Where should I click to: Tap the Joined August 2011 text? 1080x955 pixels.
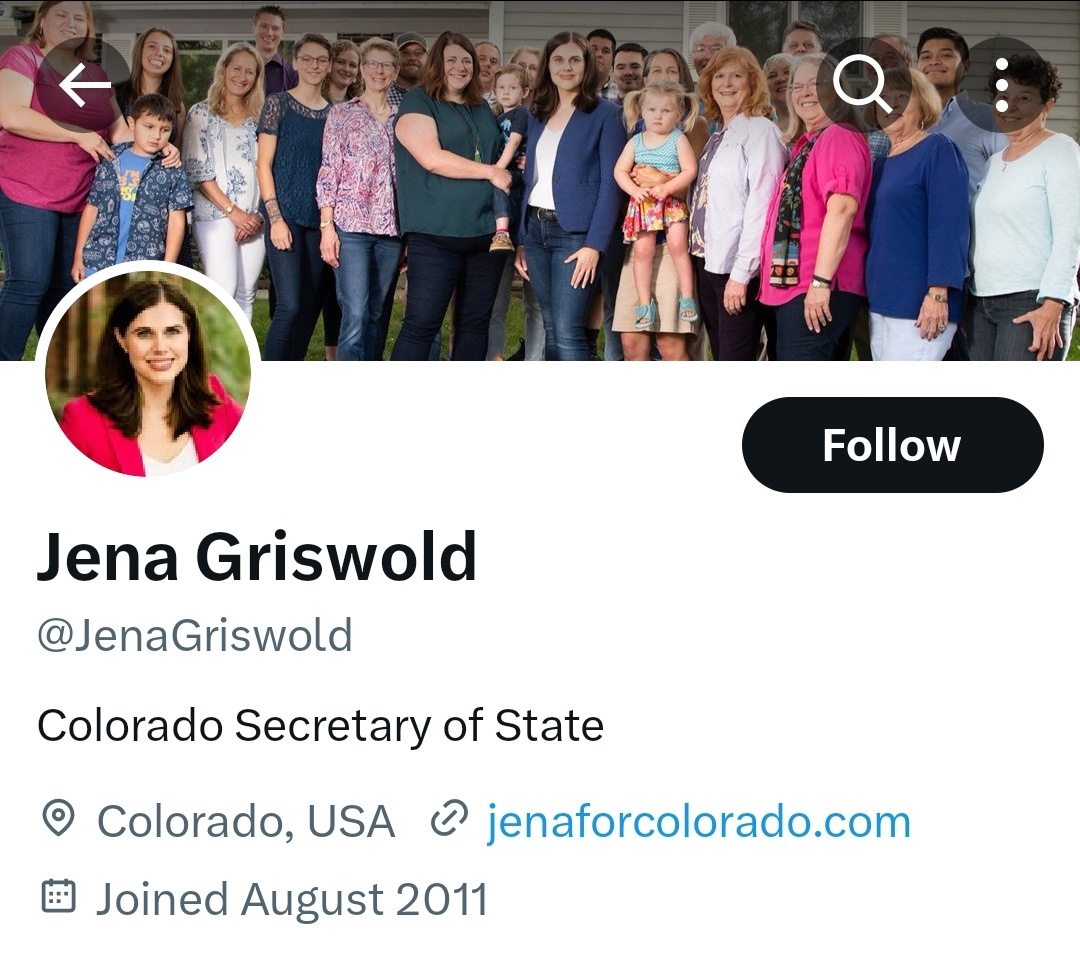(x=291, y=899)
